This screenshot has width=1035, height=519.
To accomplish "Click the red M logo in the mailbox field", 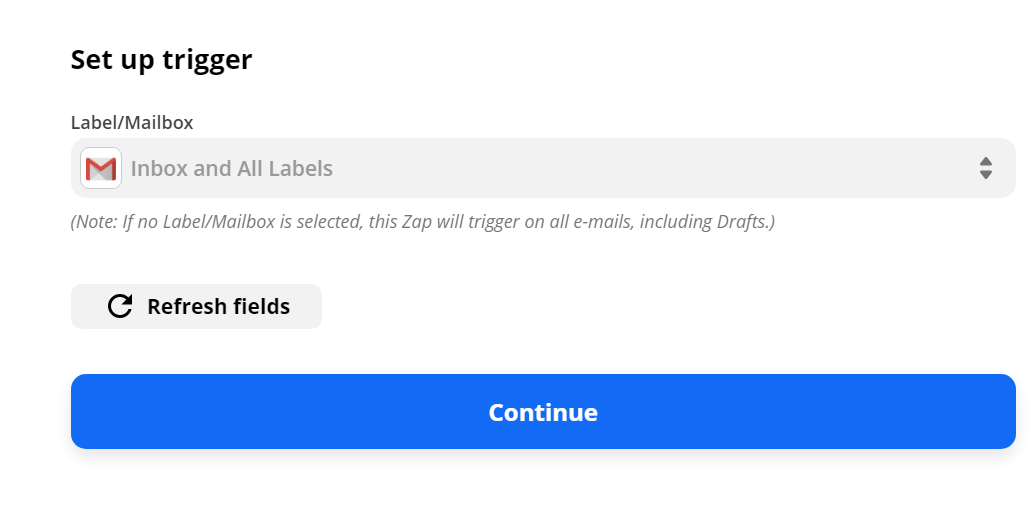I will pyautogui.click(x=101, y=169).
